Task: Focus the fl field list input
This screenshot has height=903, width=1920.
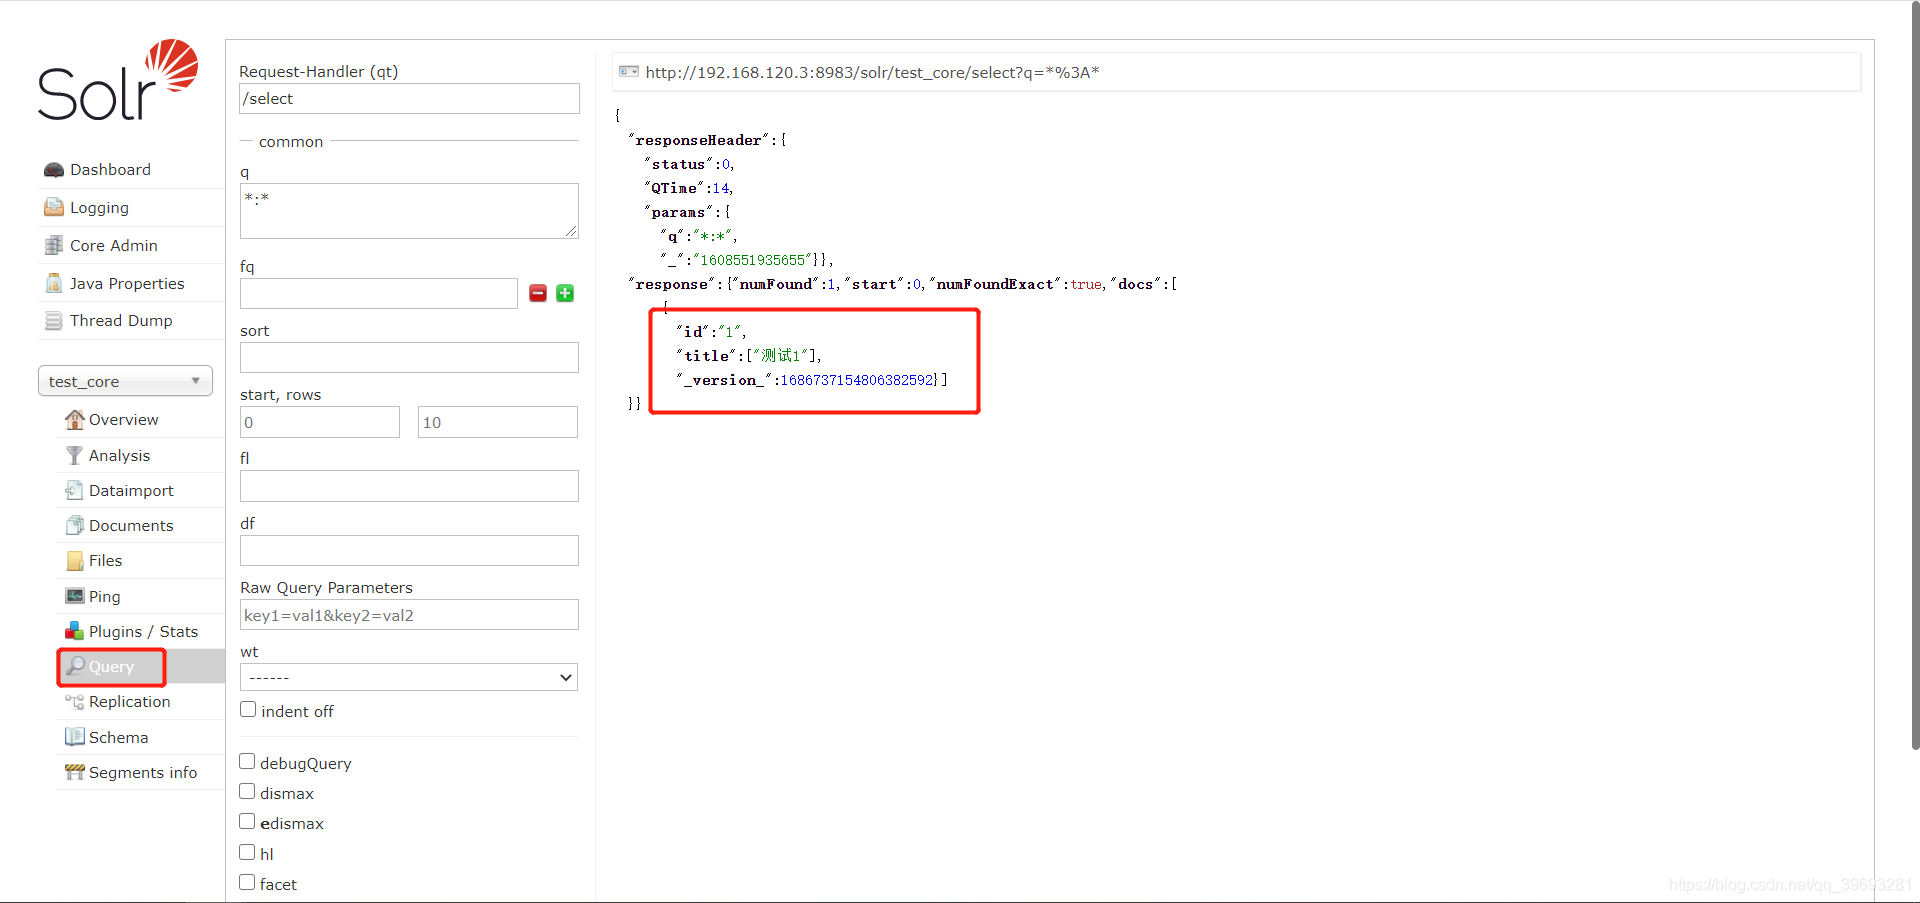Action: click(409, 486)
